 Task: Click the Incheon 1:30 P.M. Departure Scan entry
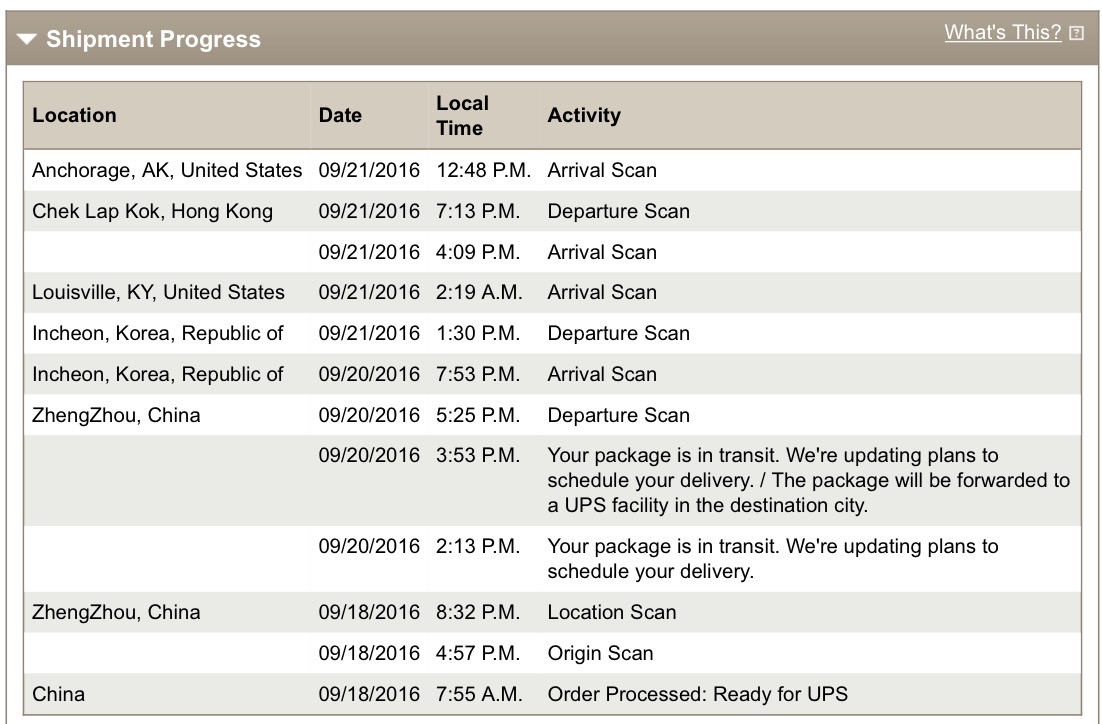(x=618, y=333)
